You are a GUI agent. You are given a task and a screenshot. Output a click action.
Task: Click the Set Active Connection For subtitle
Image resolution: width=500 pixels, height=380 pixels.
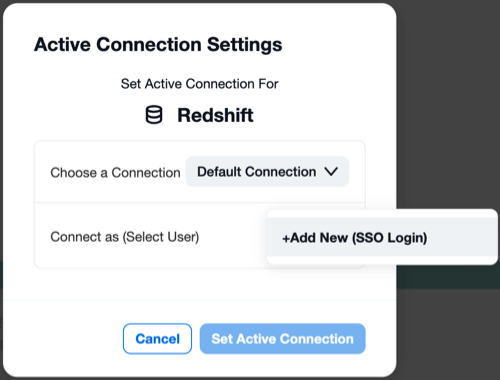[199, 84]
